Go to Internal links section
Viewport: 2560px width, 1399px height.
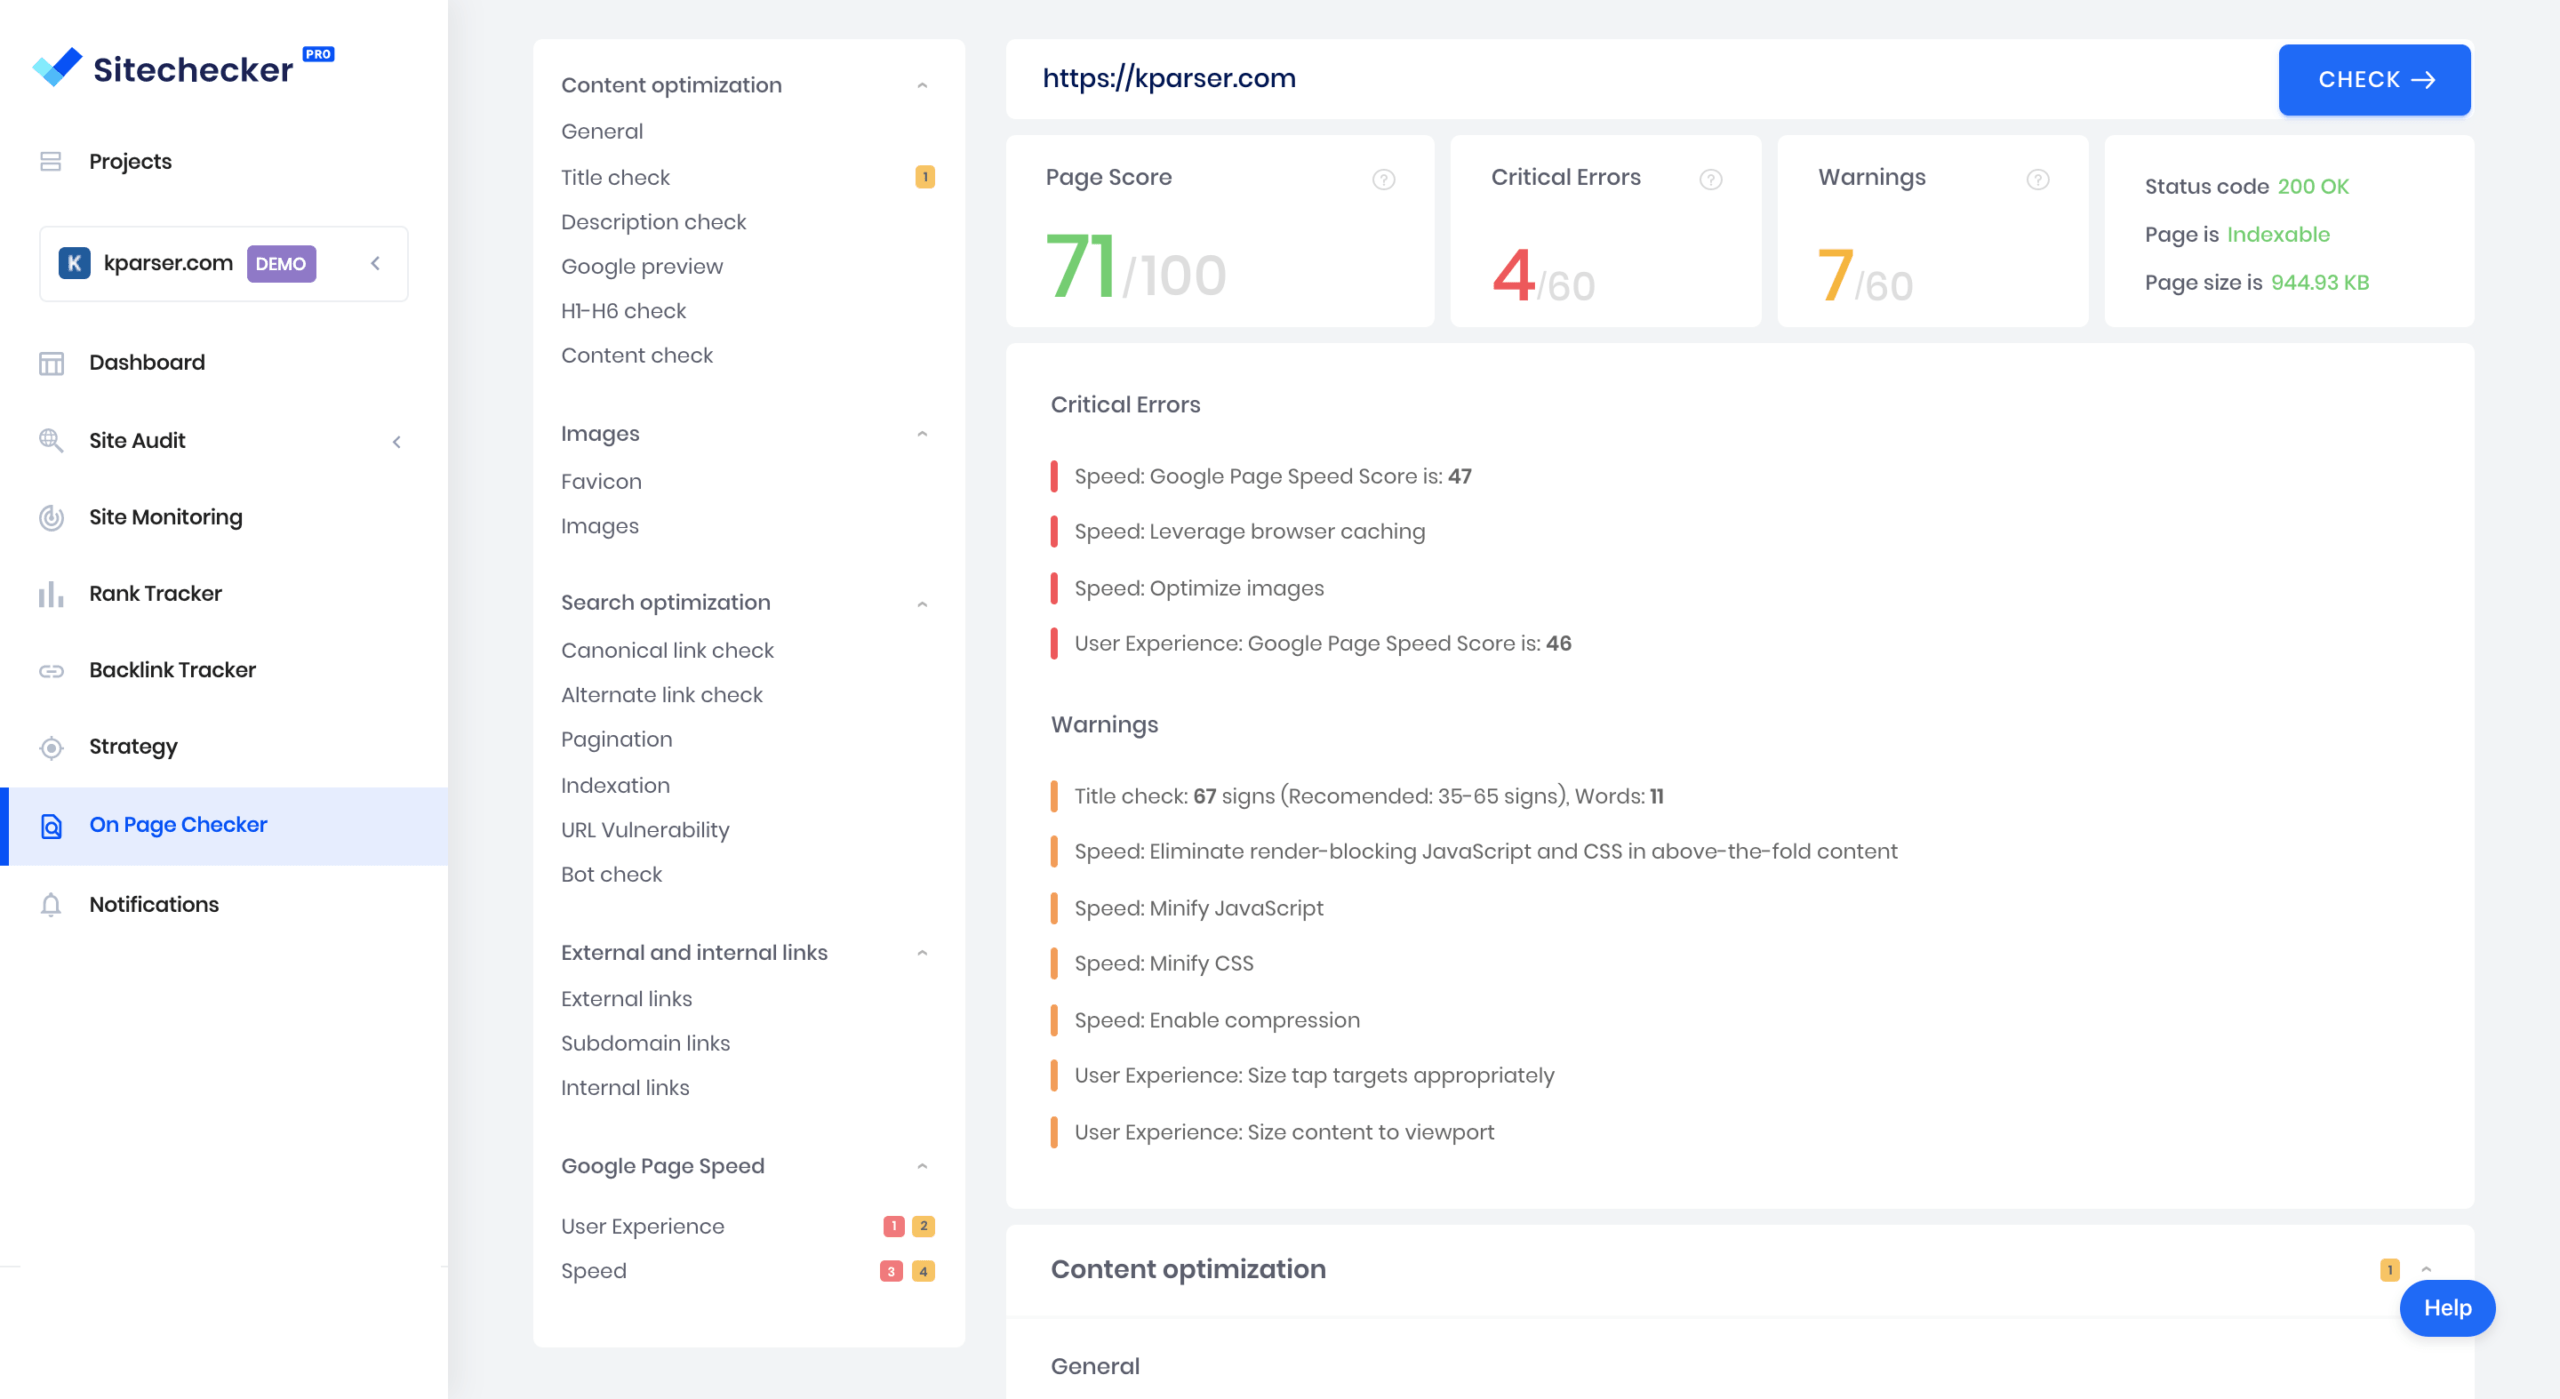[625, 1088]
